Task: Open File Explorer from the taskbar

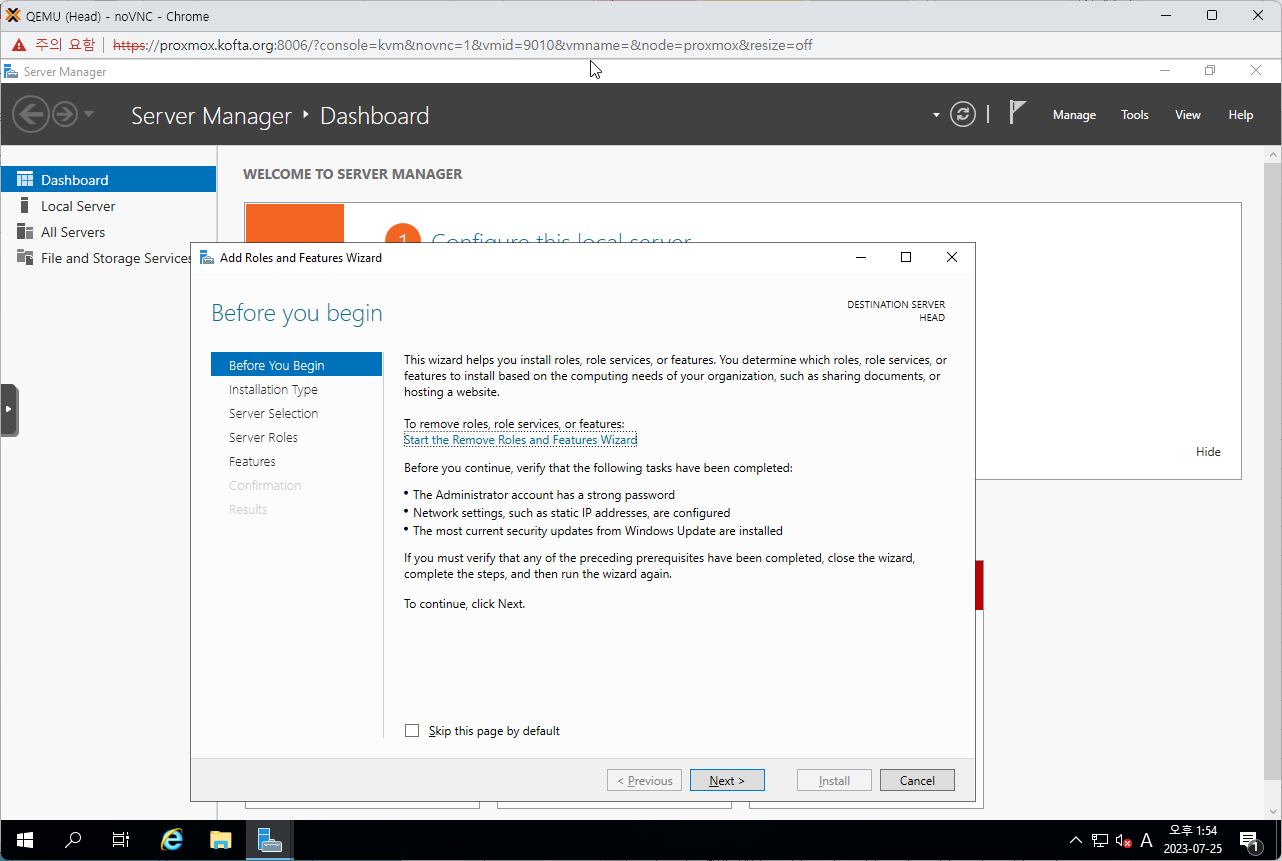Action: [221, 840]
